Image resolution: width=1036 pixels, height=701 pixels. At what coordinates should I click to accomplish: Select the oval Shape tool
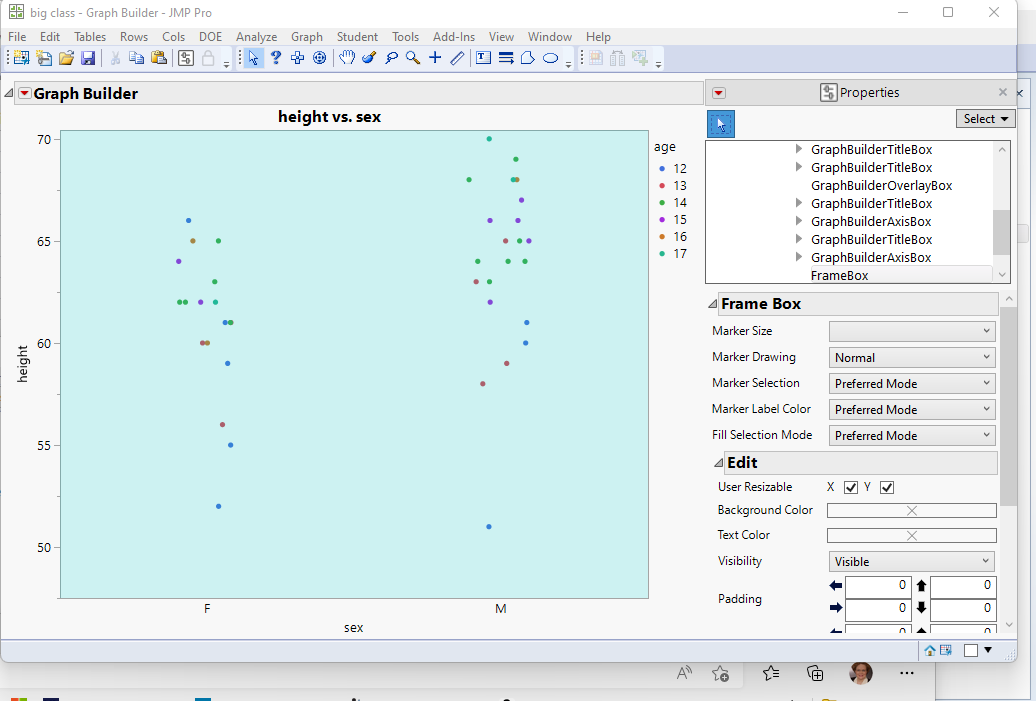[x=550, y=58]
